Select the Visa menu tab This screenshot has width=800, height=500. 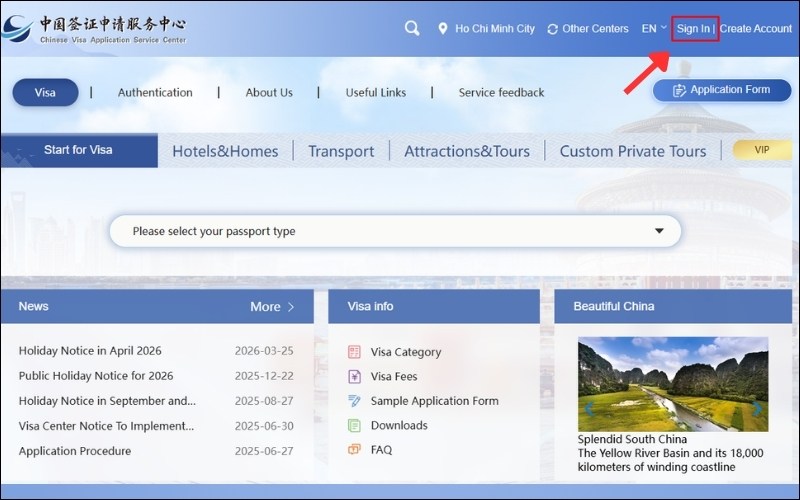coord(45,92)
